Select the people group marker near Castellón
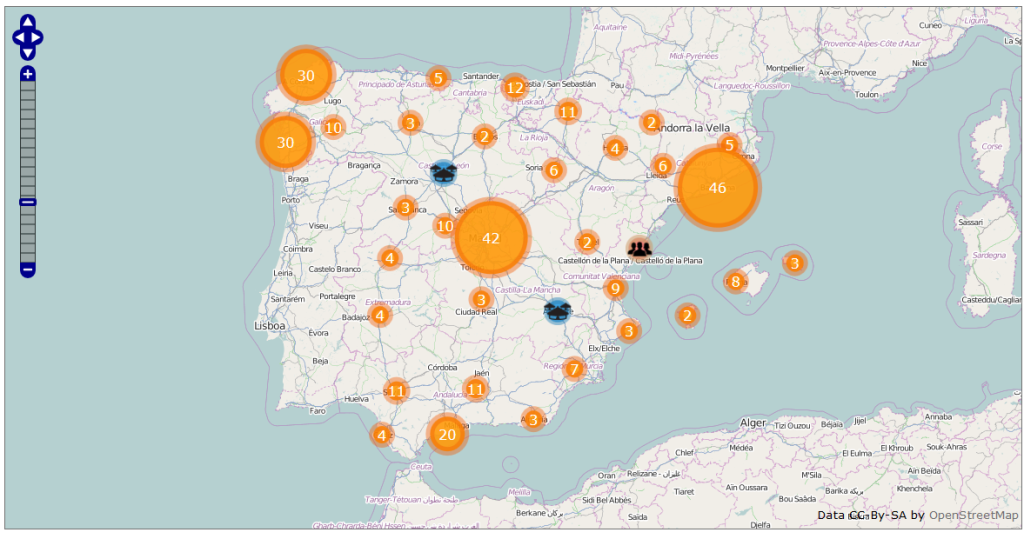The width and height of the screenshot is (1024, 539). 639,248
